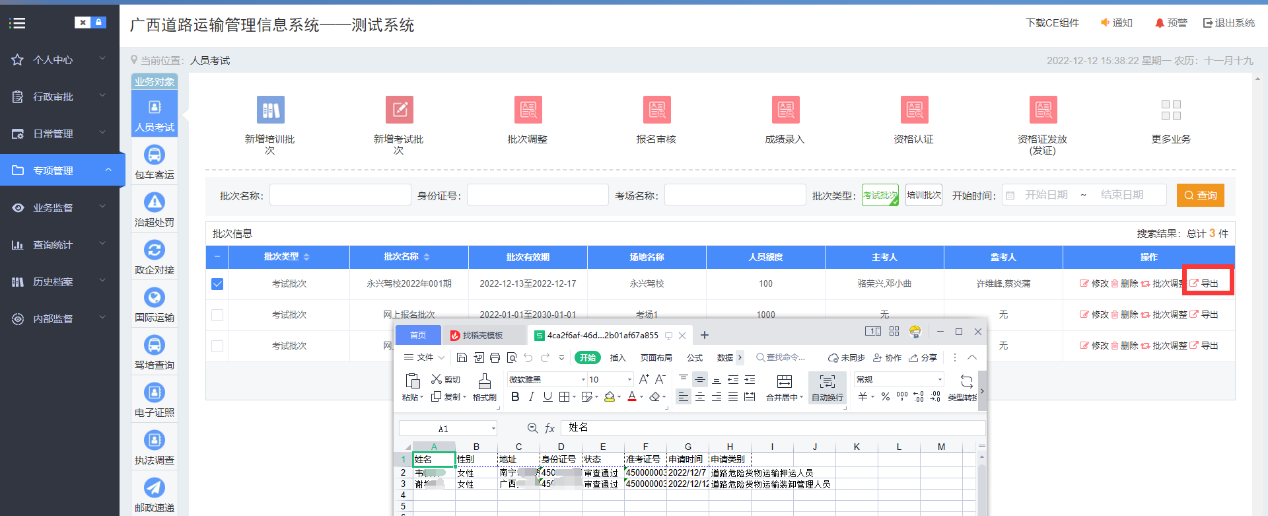Toggle the 培训批次 batch type option

pos(923,195)
